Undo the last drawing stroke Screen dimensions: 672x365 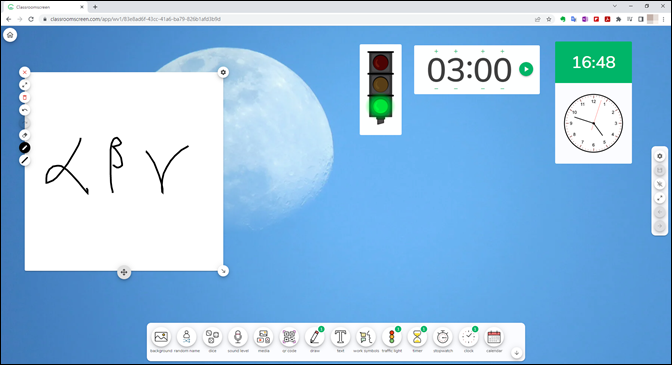pyautogui.click(x=25, y=110)
